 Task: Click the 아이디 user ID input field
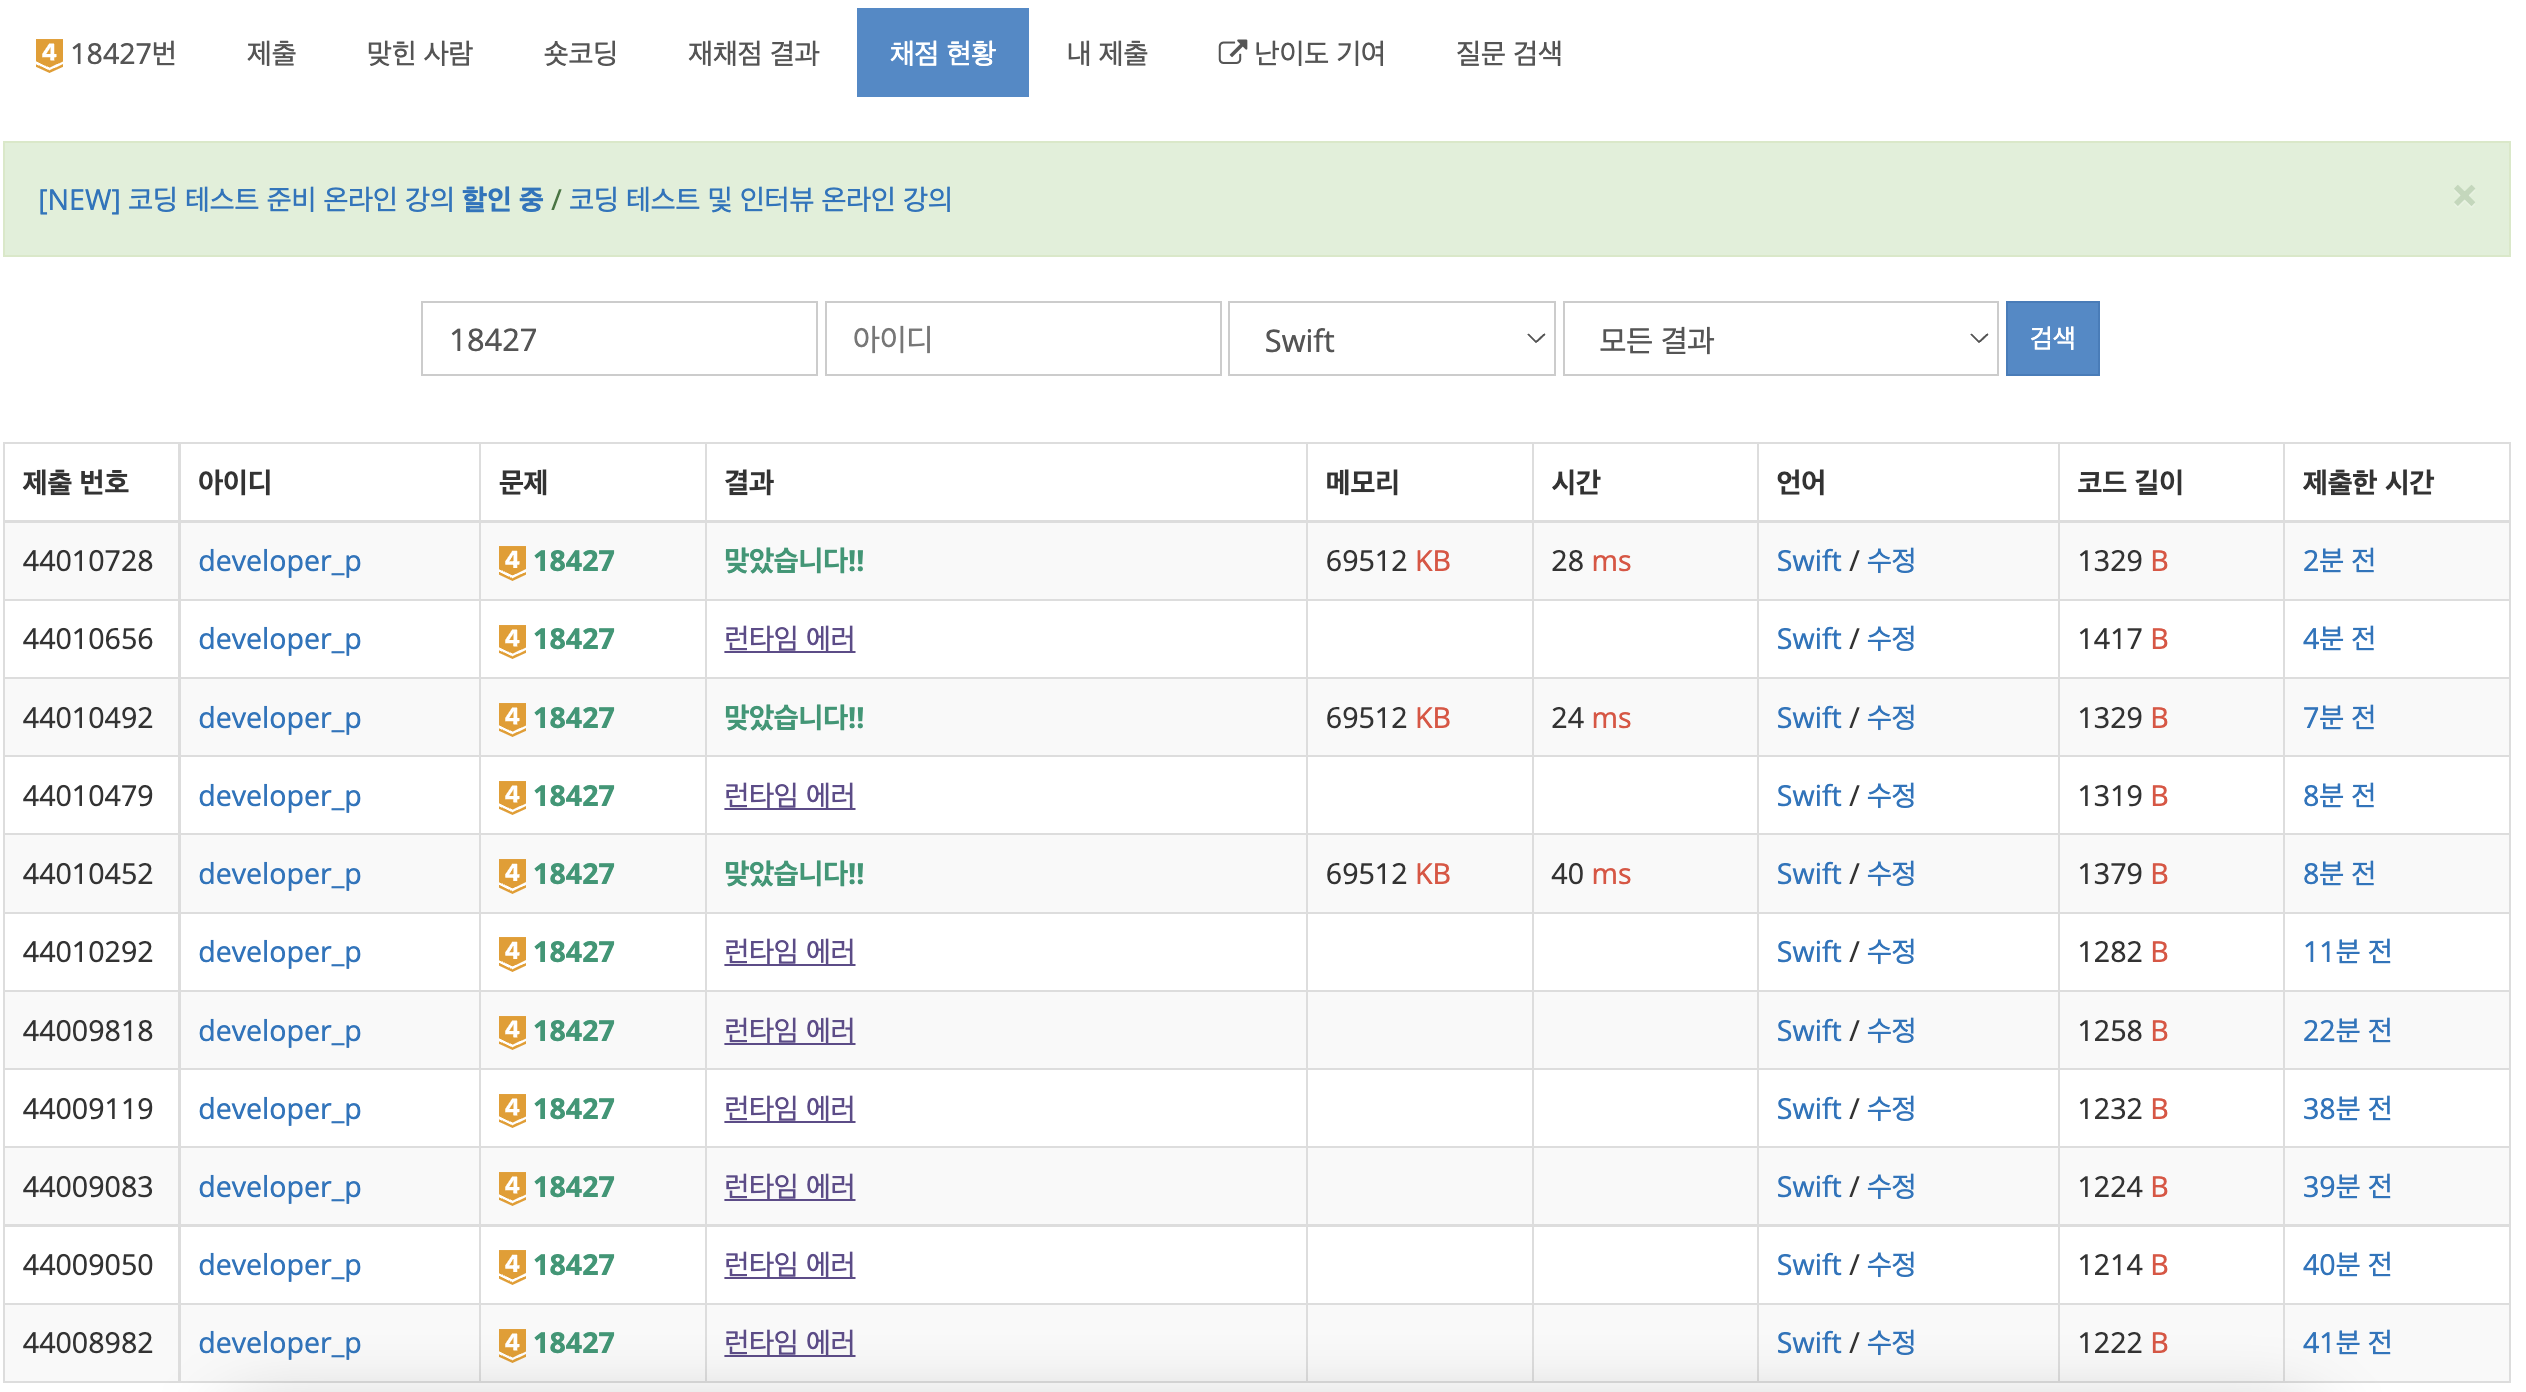tap(1022, 340)
